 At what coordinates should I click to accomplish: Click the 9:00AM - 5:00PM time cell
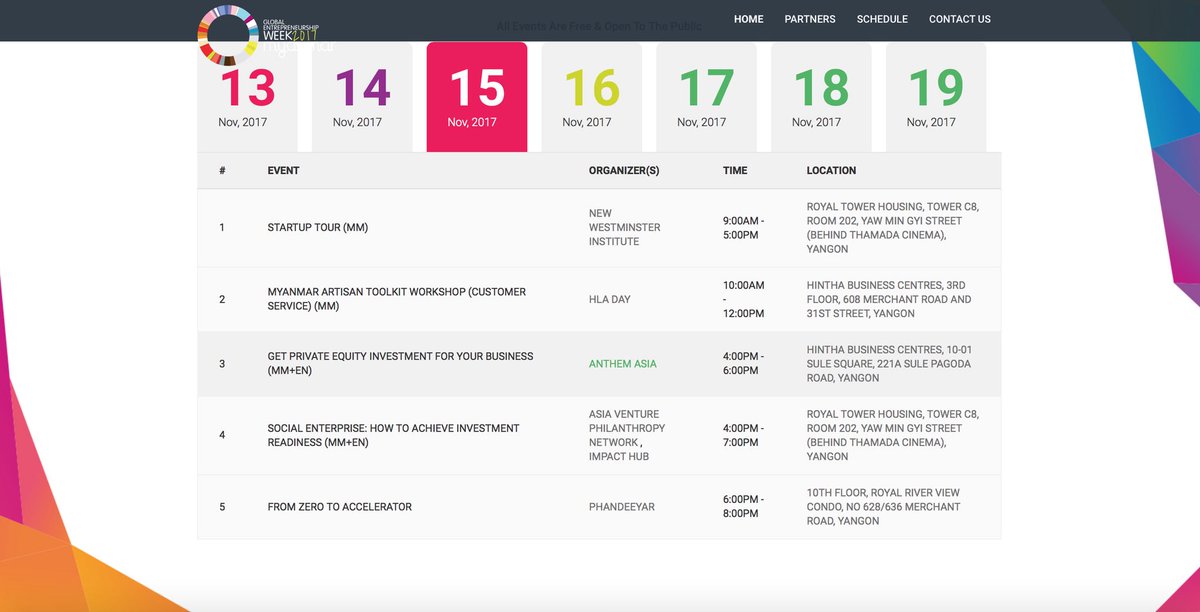(744, 228)
